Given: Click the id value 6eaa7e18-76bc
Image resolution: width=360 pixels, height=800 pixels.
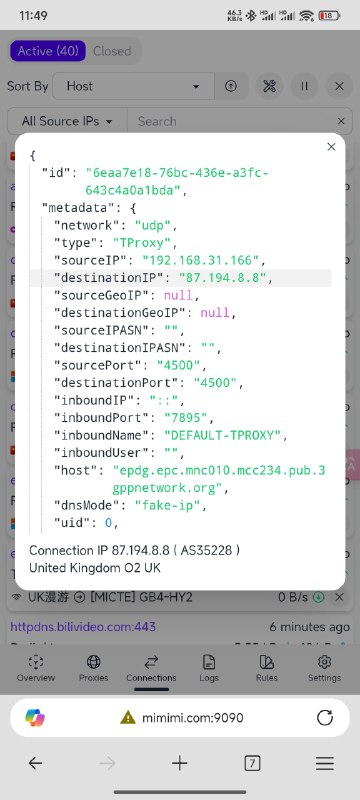Looking at the screenshot, I should pos(178,182).
